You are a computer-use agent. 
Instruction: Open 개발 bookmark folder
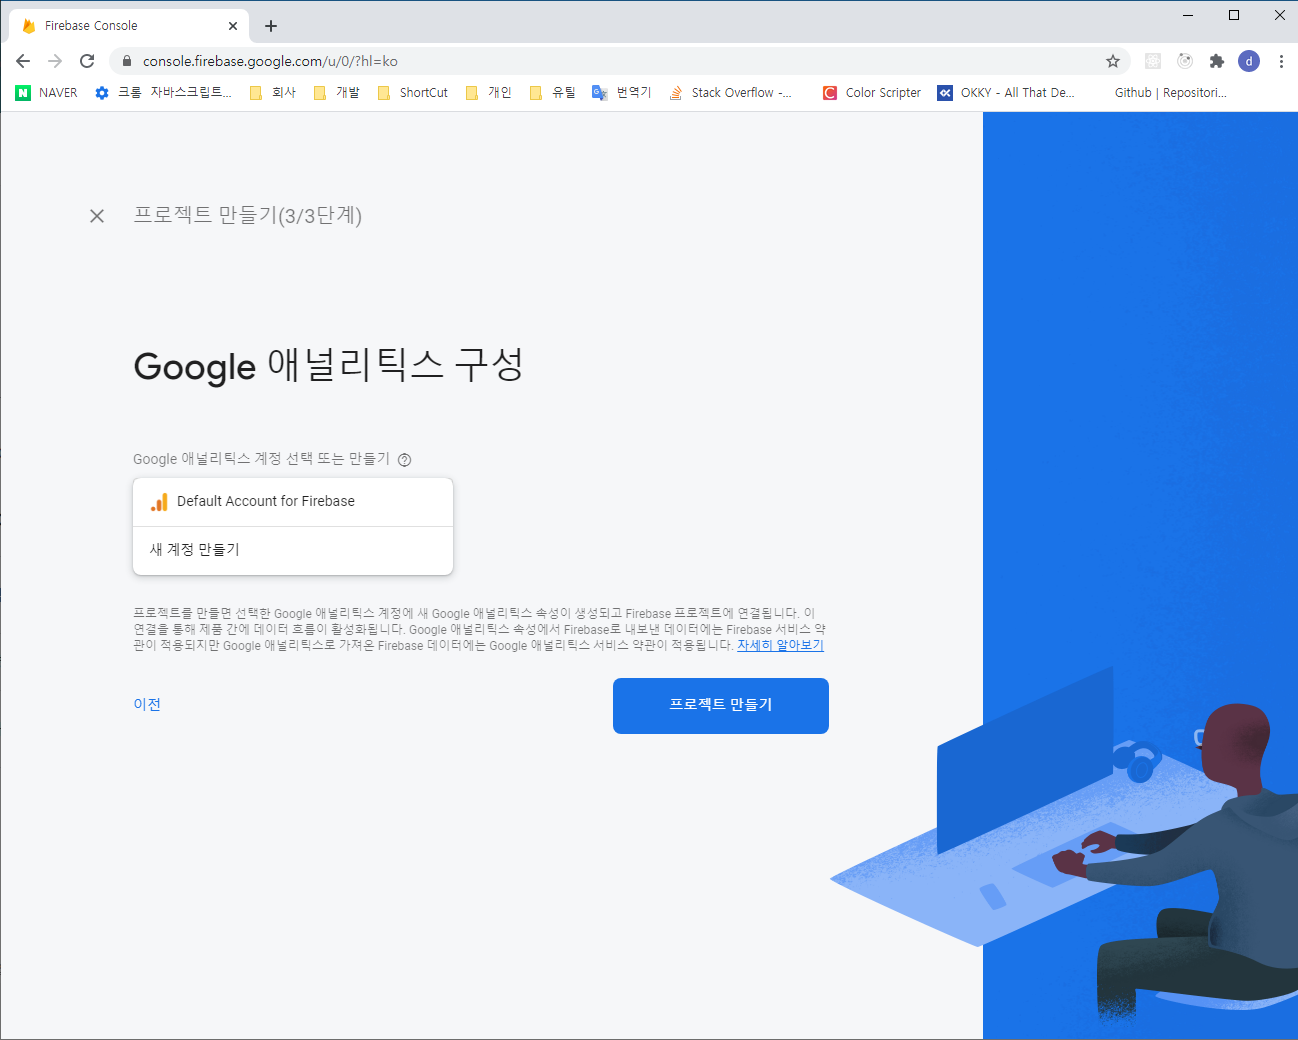(337, 93)
